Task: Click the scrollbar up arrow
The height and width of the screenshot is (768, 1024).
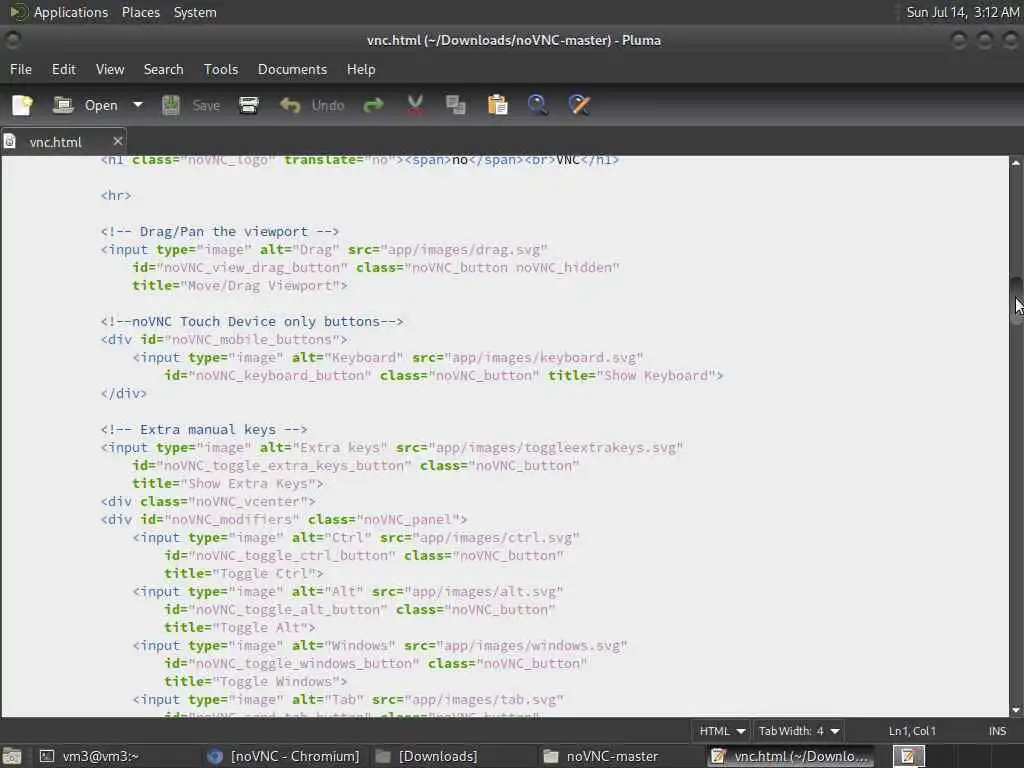Action: [x=1016, y=162]
